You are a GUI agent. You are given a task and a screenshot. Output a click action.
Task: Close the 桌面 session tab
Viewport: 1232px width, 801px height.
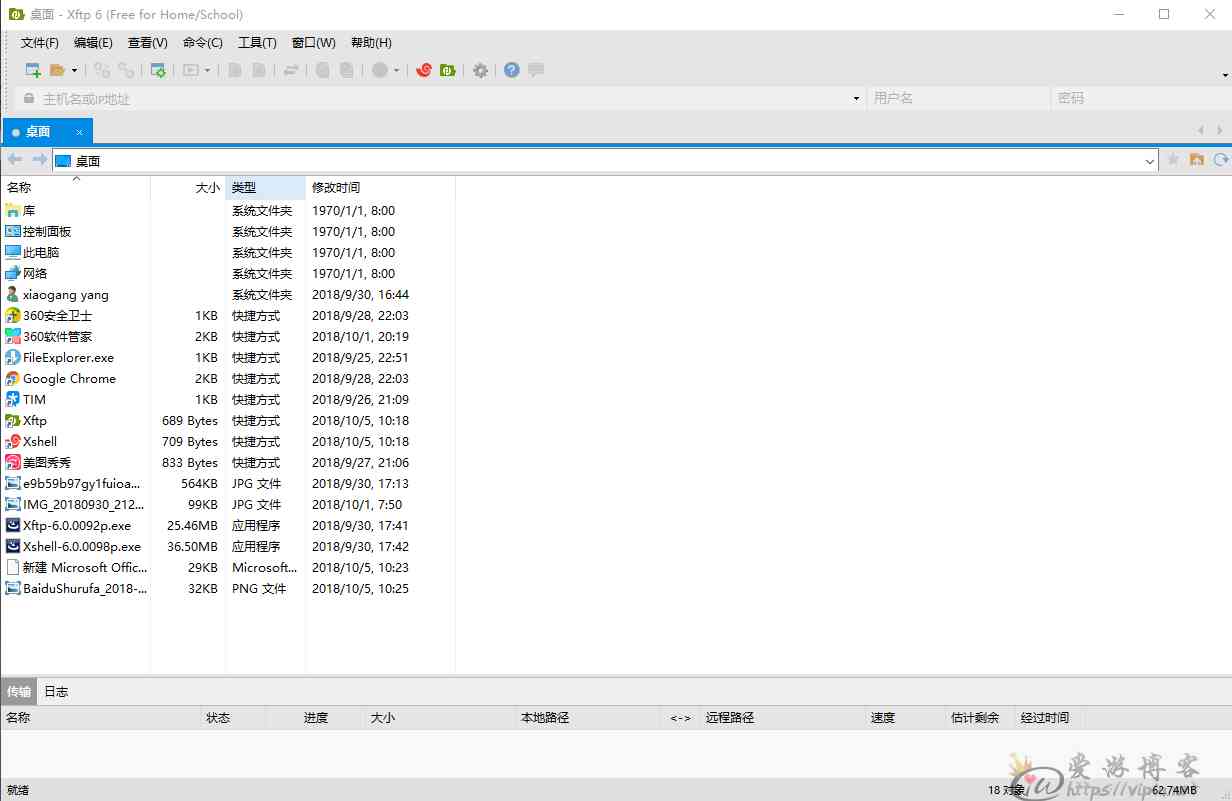(x=80, y=132)
